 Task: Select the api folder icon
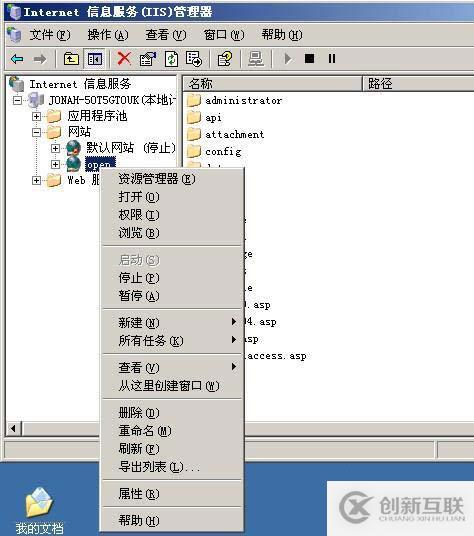click(194, 117)
